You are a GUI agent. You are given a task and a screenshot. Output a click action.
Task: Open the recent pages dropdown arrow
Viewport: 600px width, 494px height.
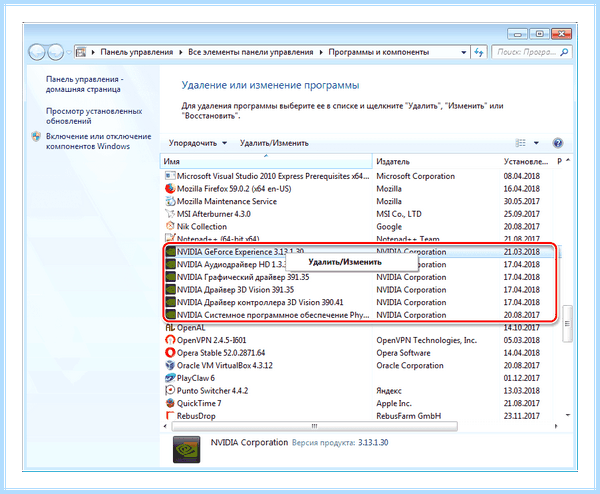69,52
